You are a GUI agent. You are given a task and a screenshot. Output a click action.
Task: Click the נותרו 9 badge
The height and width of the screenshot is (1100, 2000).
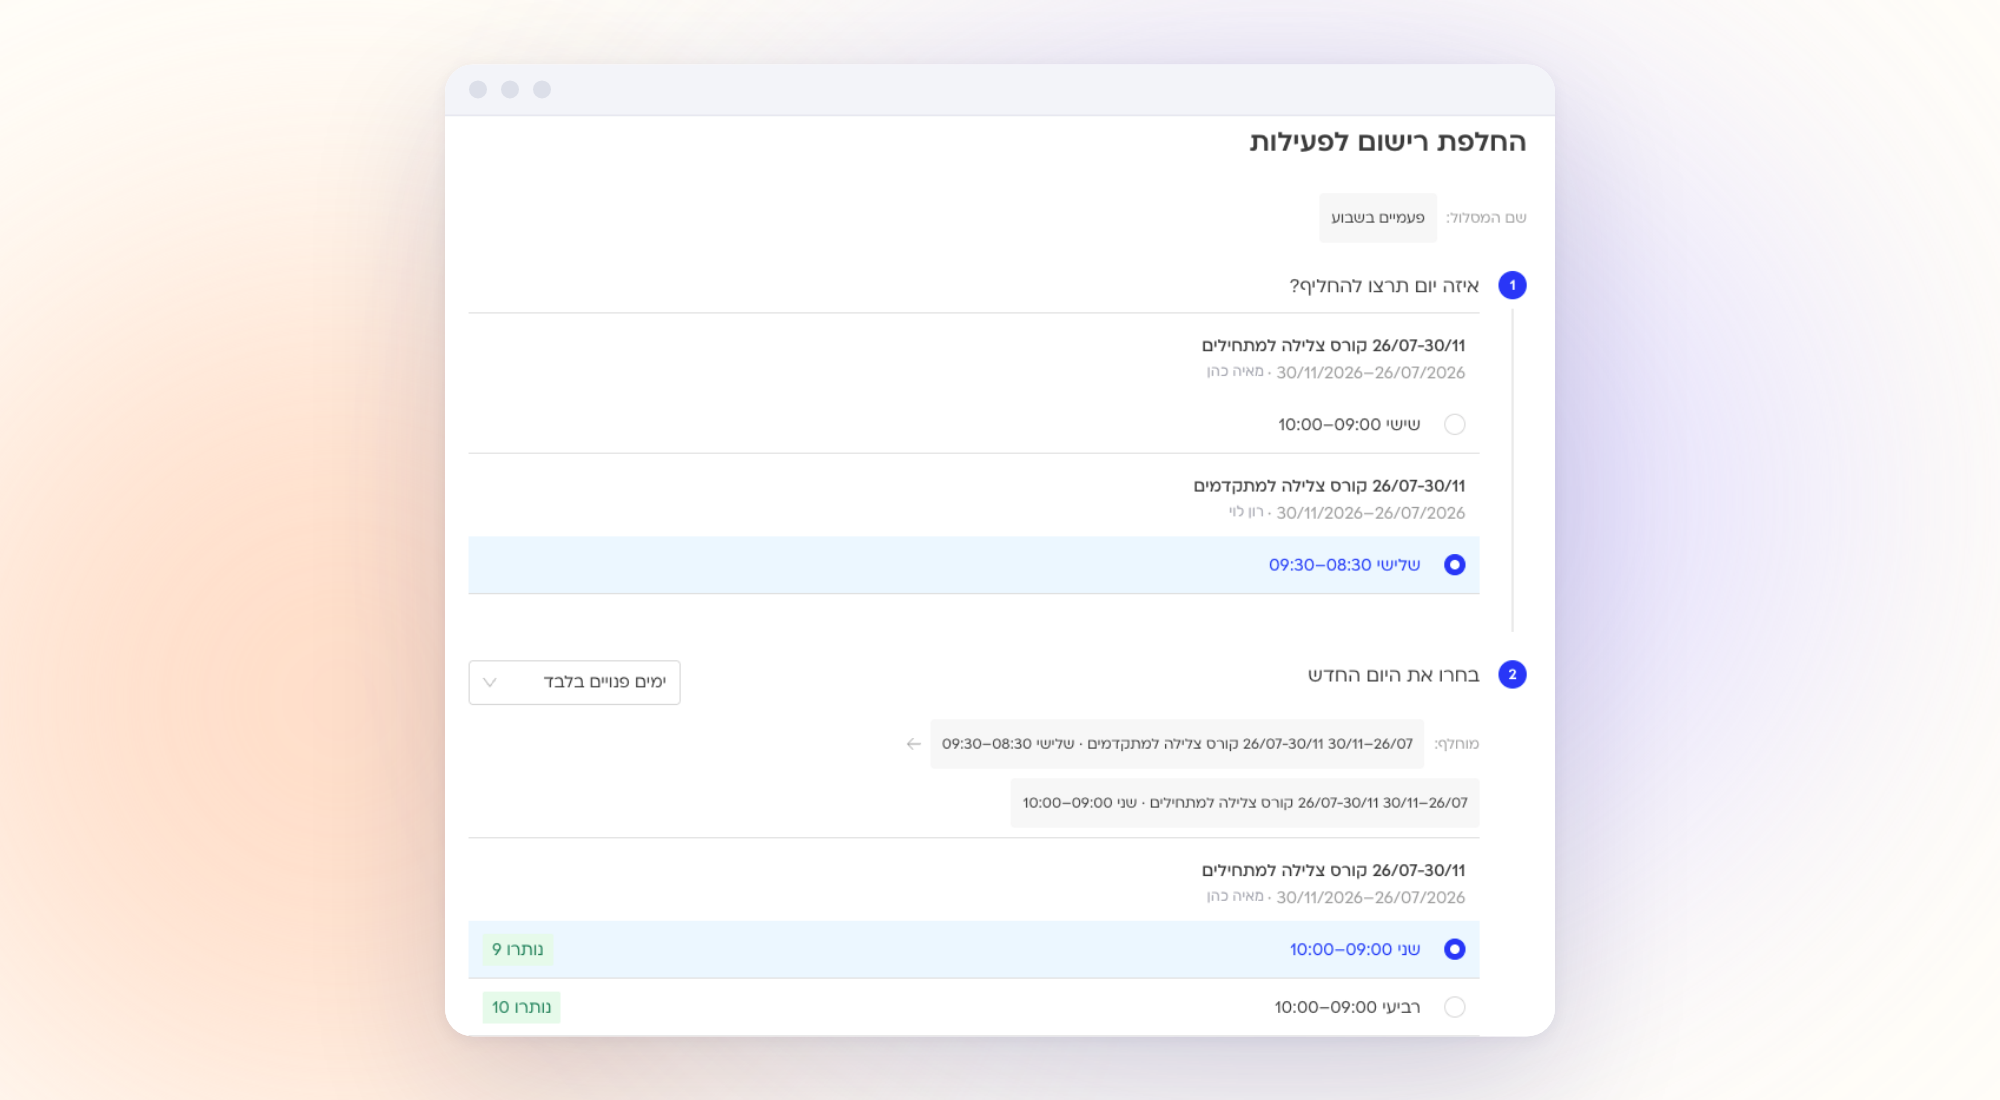coord(517,949)
